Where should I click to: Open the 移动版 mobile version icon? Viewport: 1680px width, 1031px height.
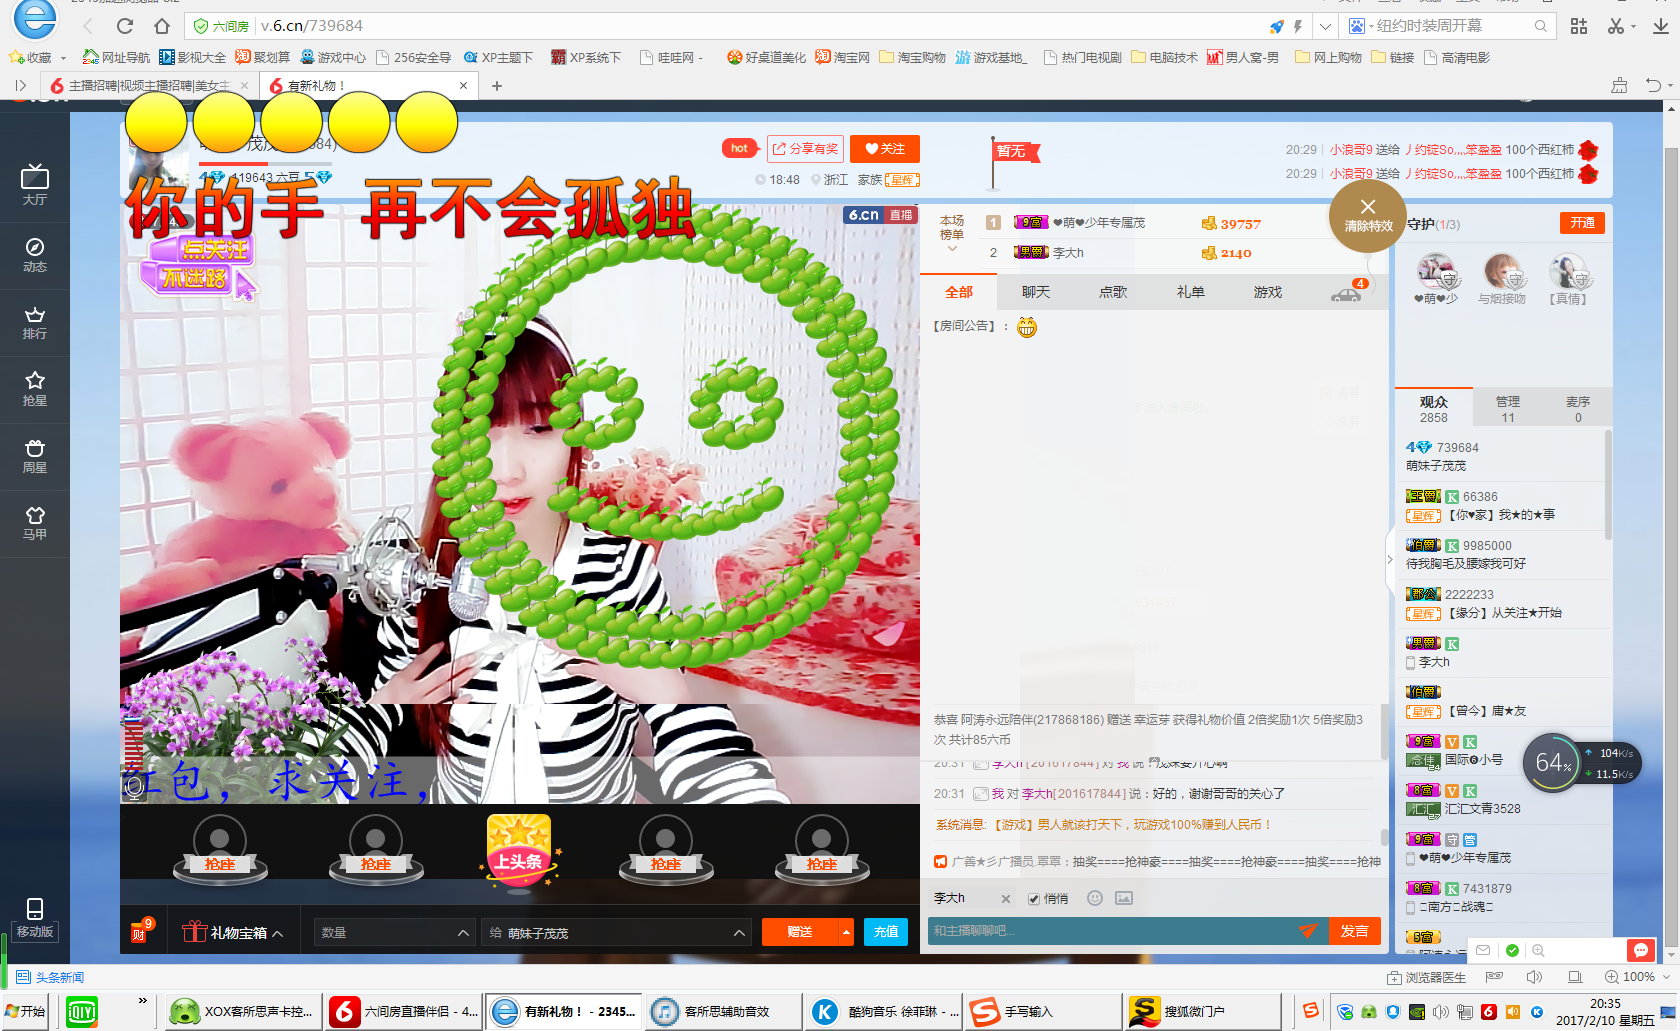pyautogui.click(x=35, y=918)
